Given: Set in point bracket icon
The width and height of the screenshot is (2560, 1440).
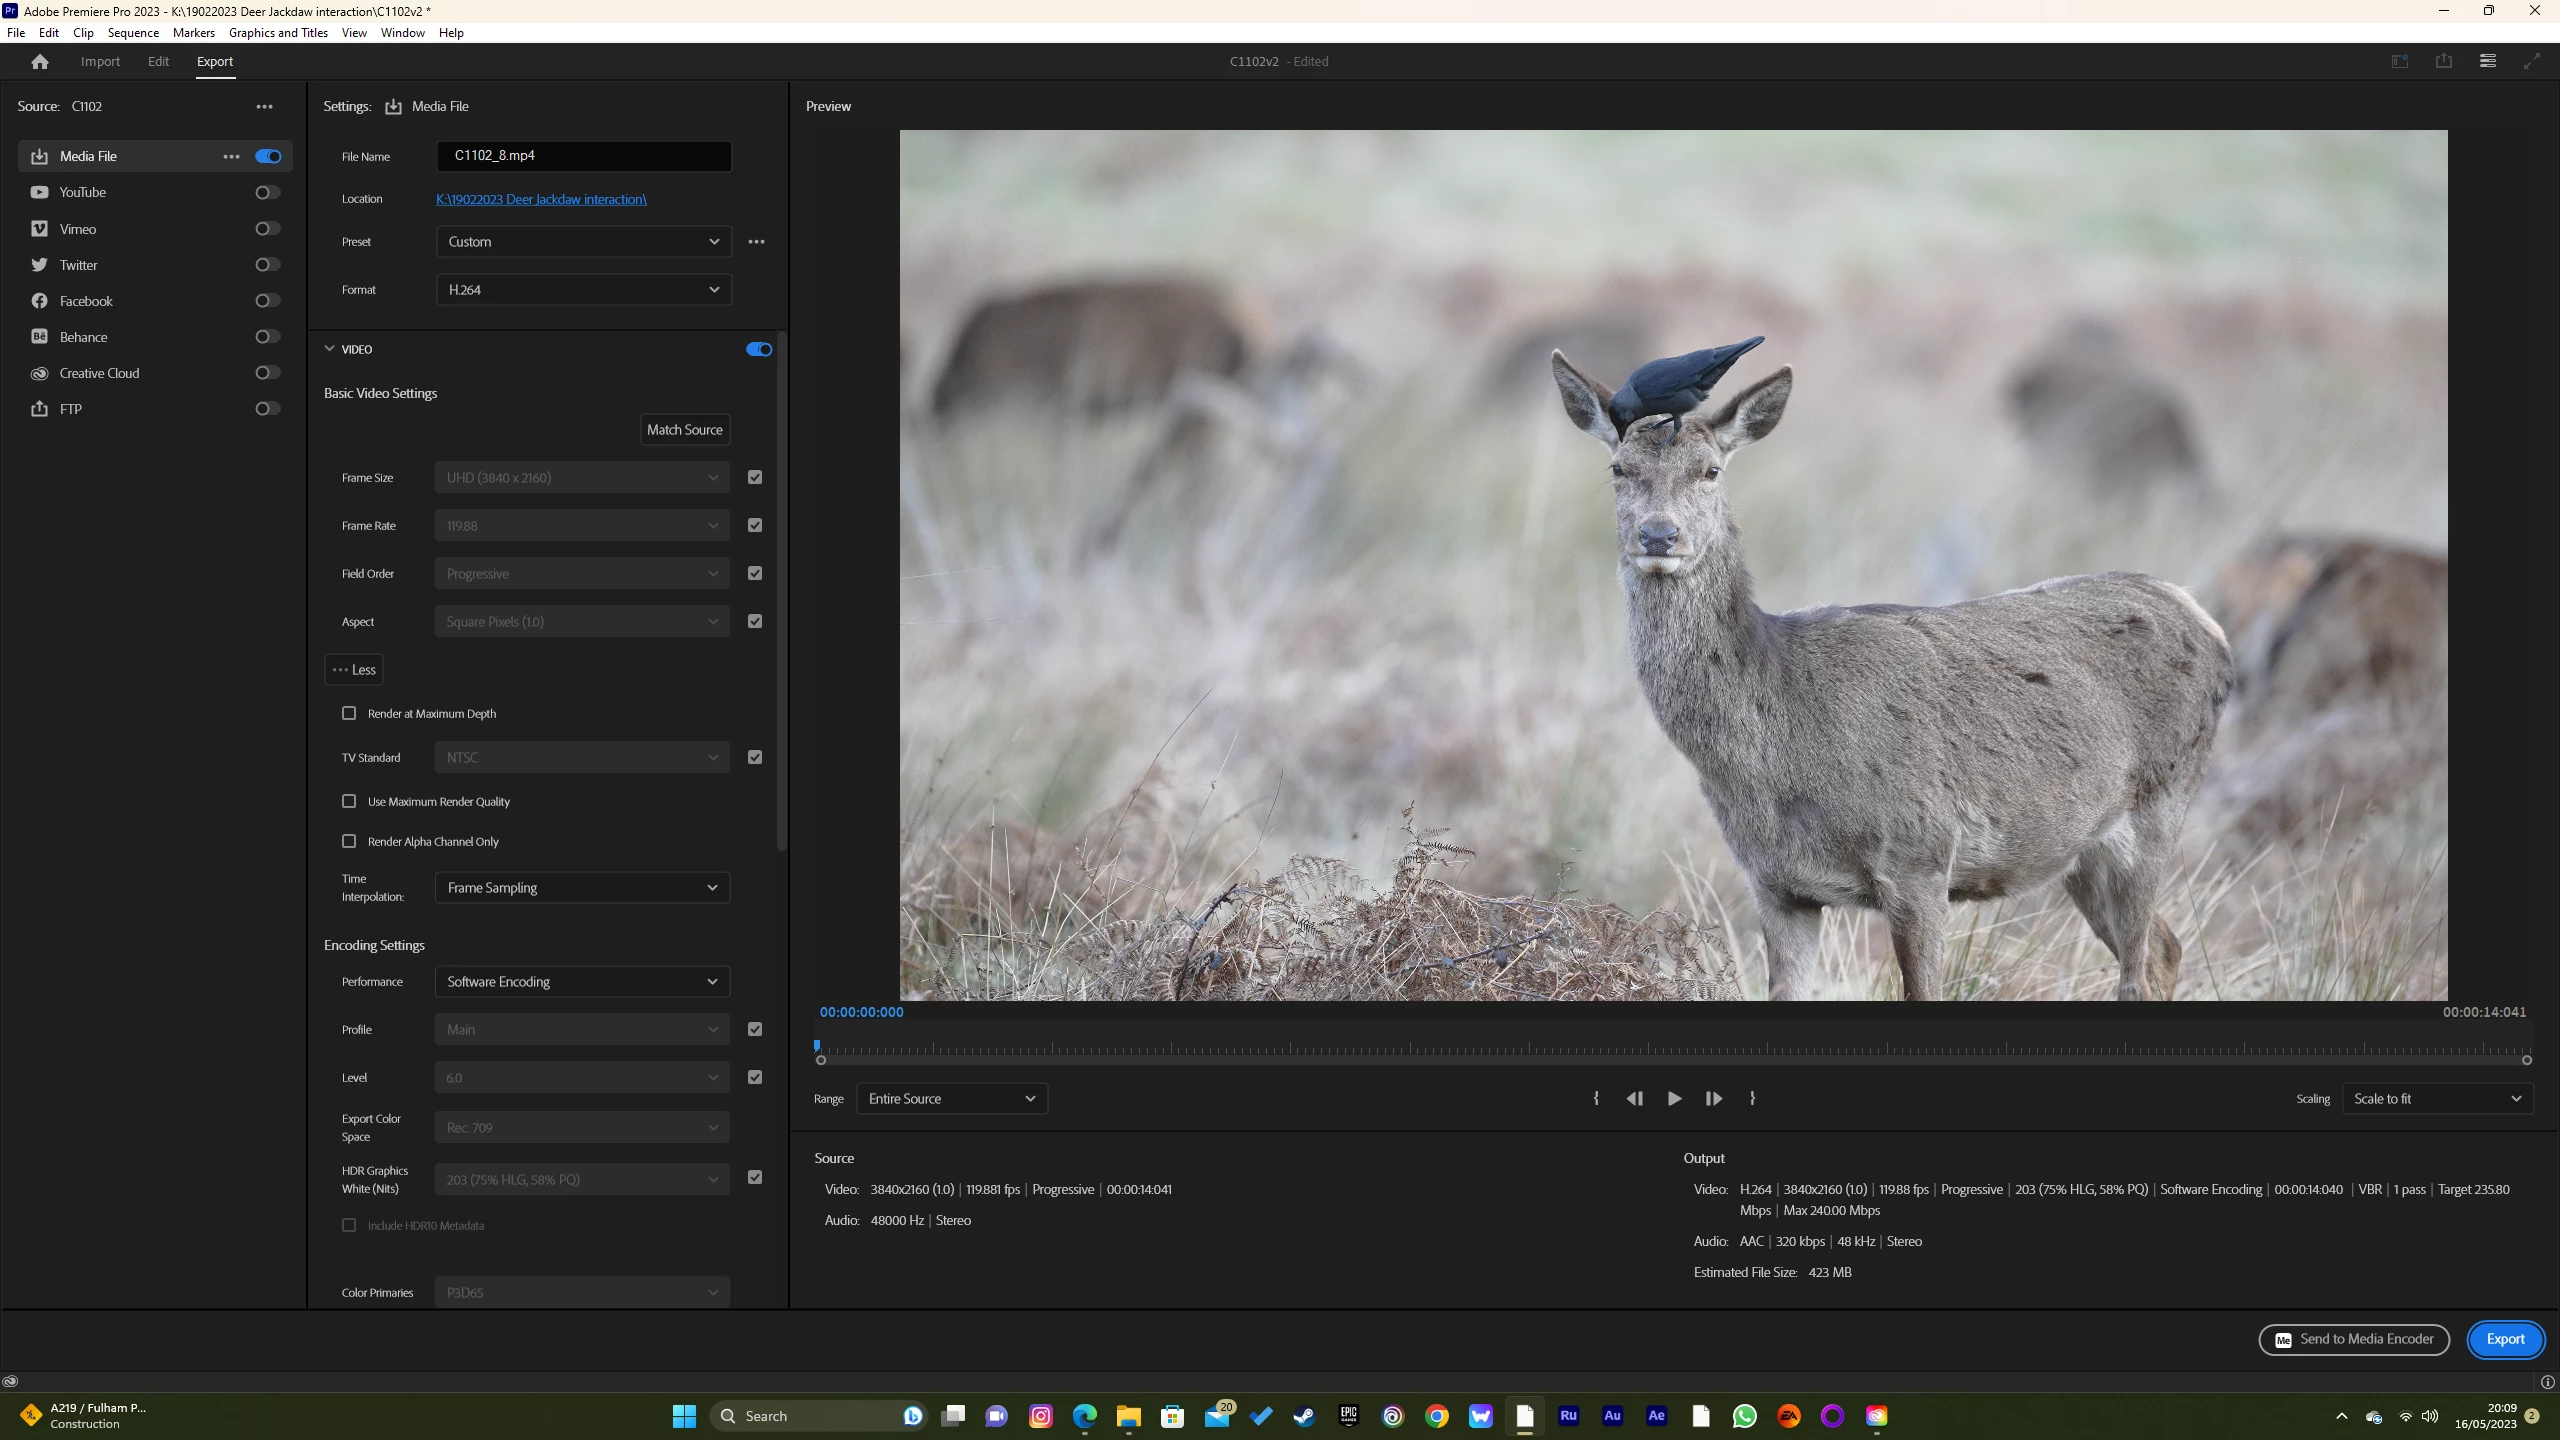Looking at the screenshot, I should pyautogui.click(x=1596, y=1098).
